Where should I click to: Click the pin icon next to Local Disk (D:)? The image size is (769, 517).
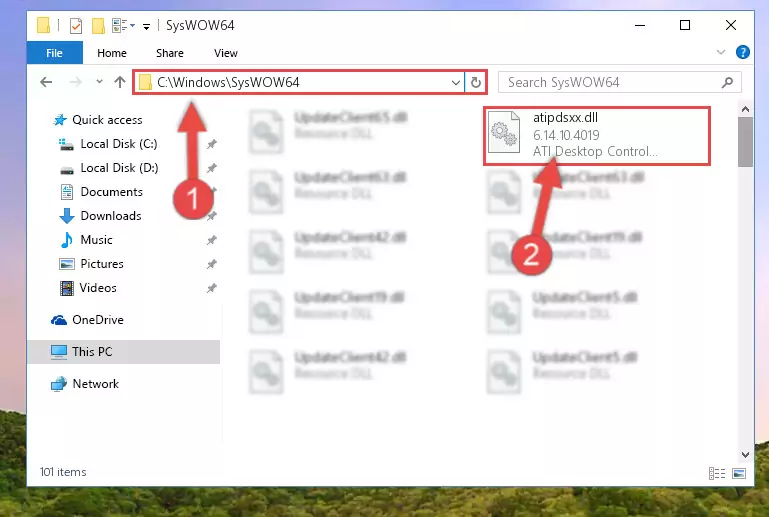(211, 168)
